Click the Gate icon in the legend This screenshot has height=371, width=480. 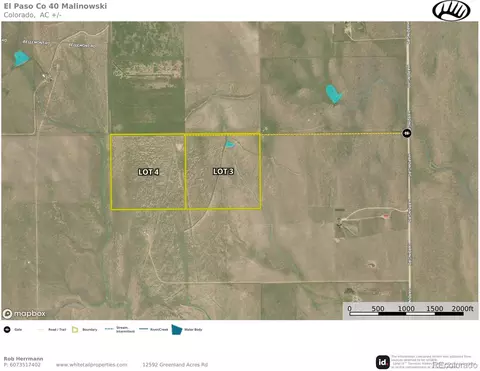(x=7, y=330)
